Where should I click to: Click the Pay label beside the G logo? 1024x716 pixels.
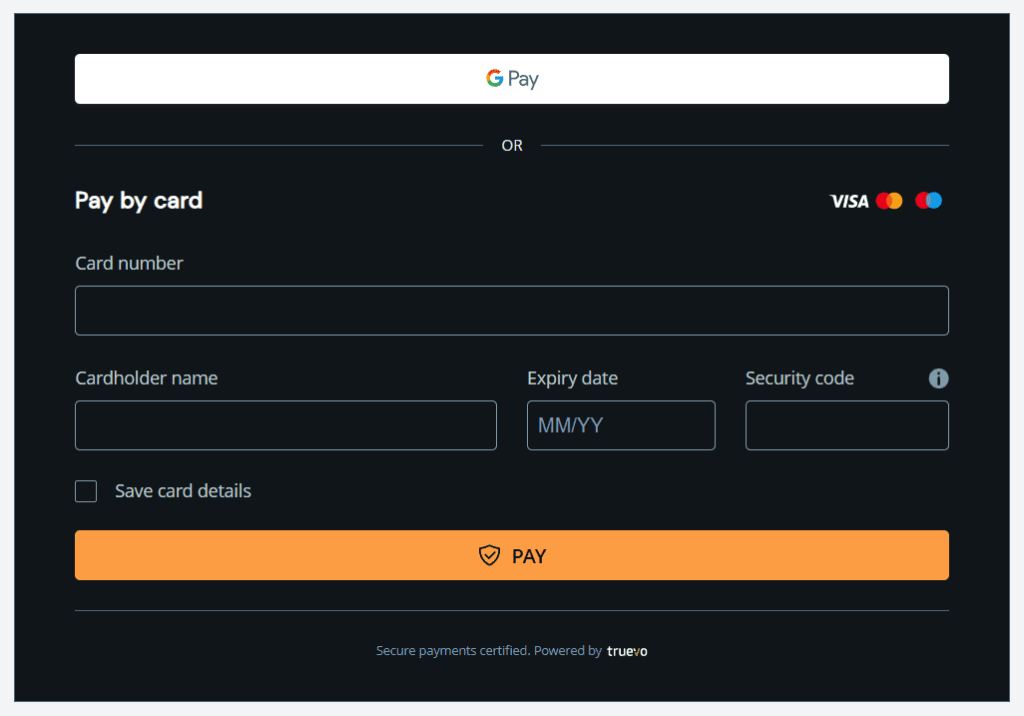pyautogui.click(x=524, y=78)
